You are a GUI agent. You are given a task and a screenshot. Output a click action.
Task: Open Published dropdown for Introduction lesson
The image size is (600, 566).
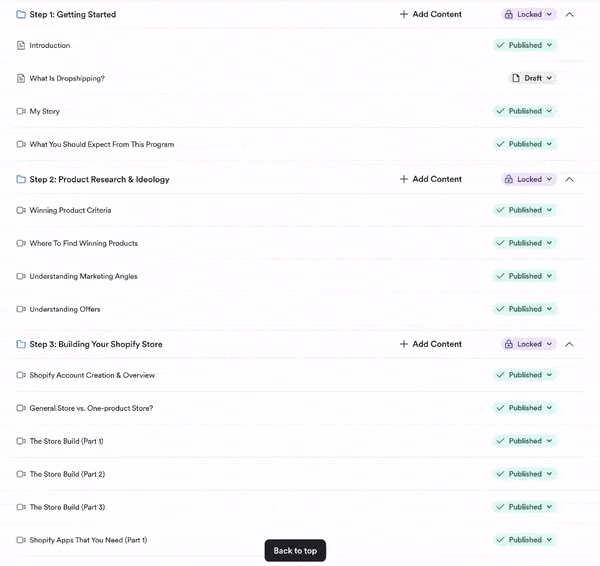coord(524,45)
